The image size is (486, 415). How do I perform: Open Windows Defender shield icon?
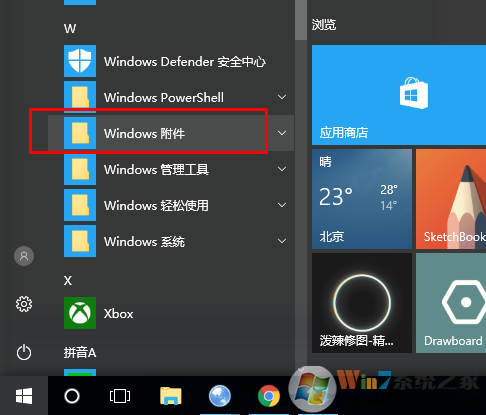click(x=80, y=61)
